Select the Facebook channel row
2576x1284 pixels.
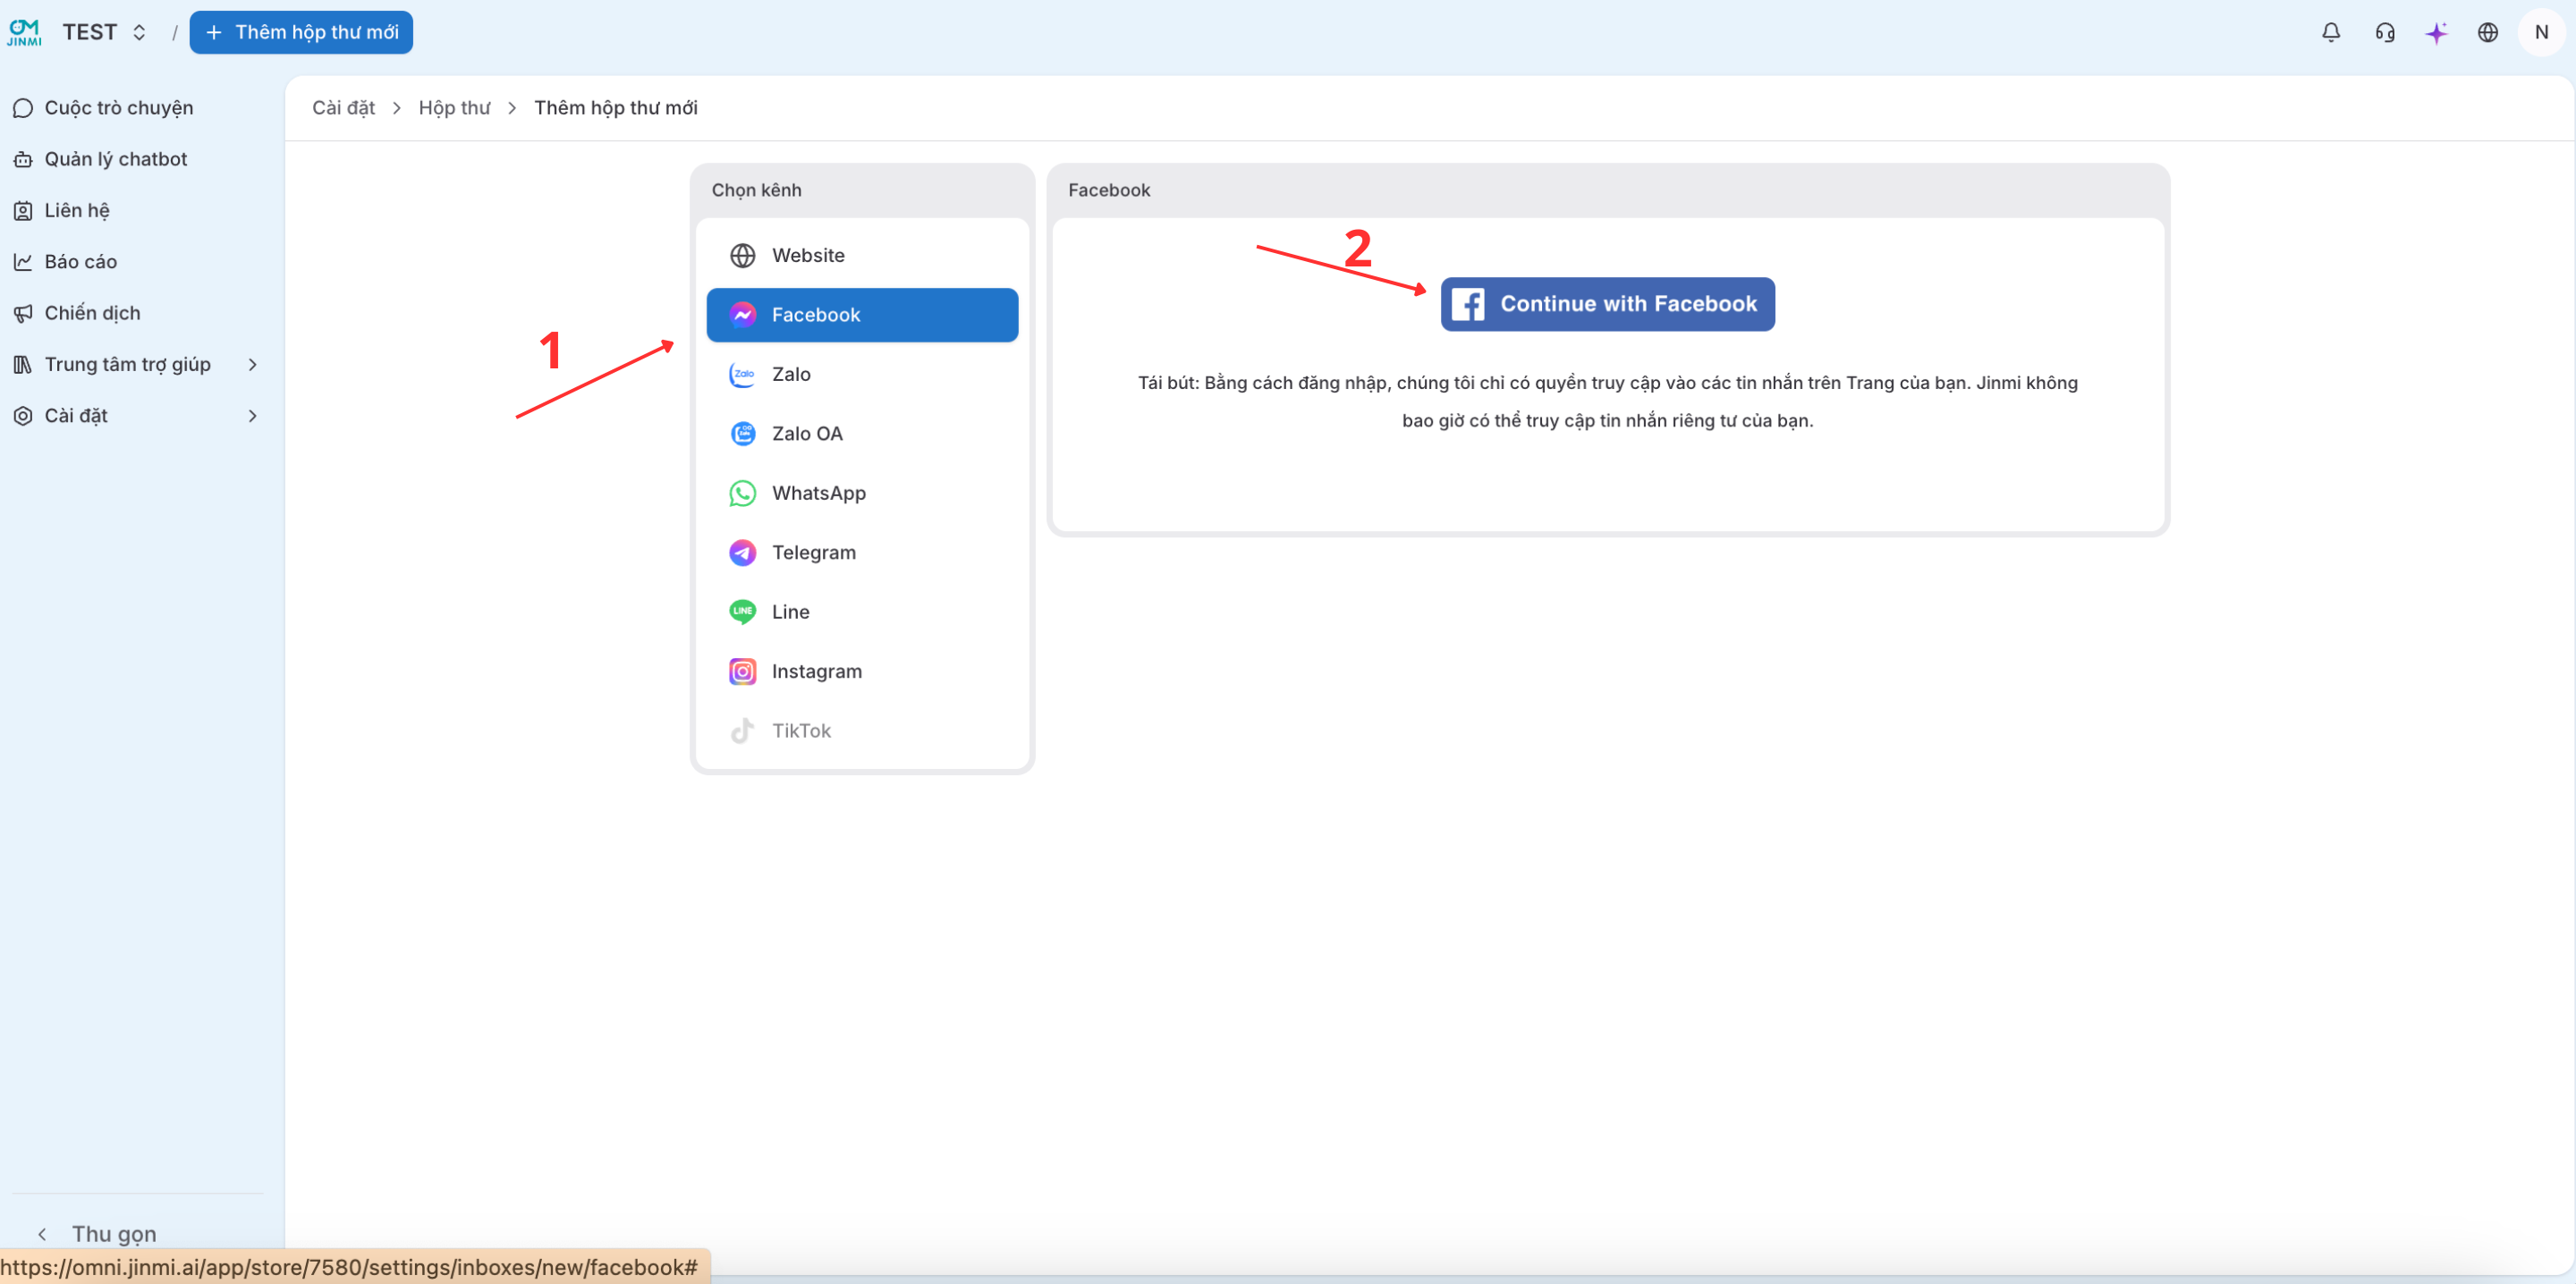coord(862,314)
